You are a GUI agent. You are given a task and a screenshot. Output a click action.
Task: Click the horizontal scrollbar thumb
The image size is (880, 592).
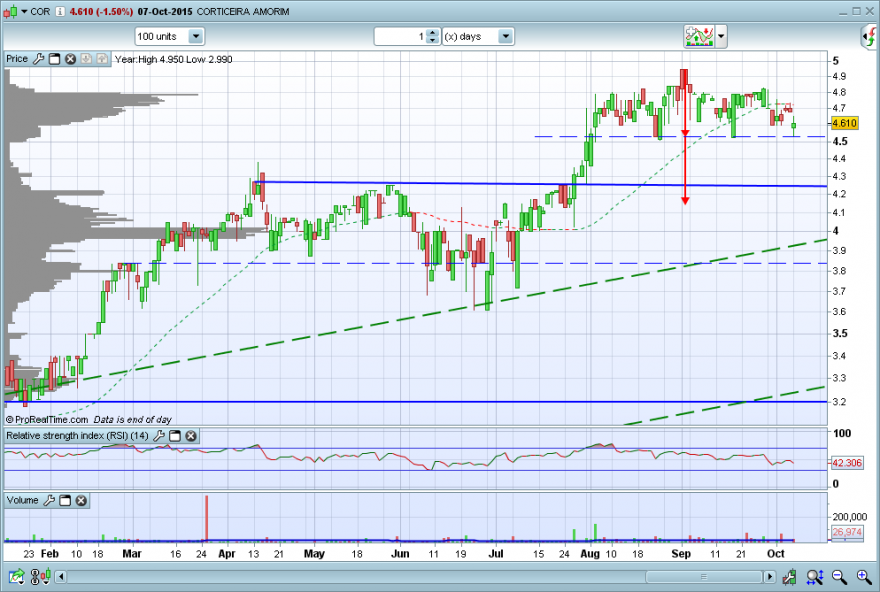[703, 576]
